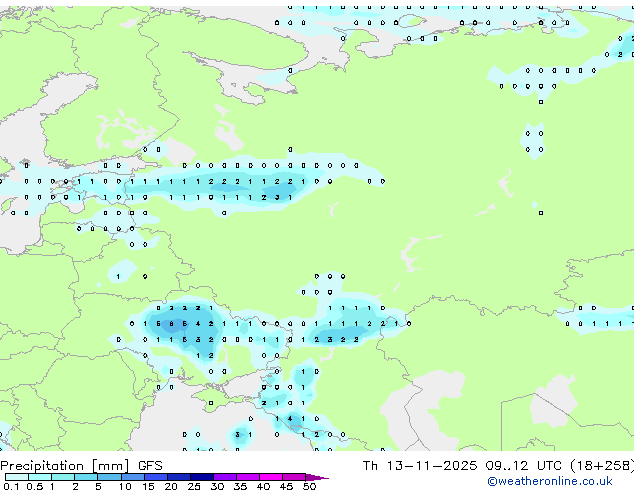
Task: Click the 45–50 mm legend color swatch
Action: (x=294, y=477)
